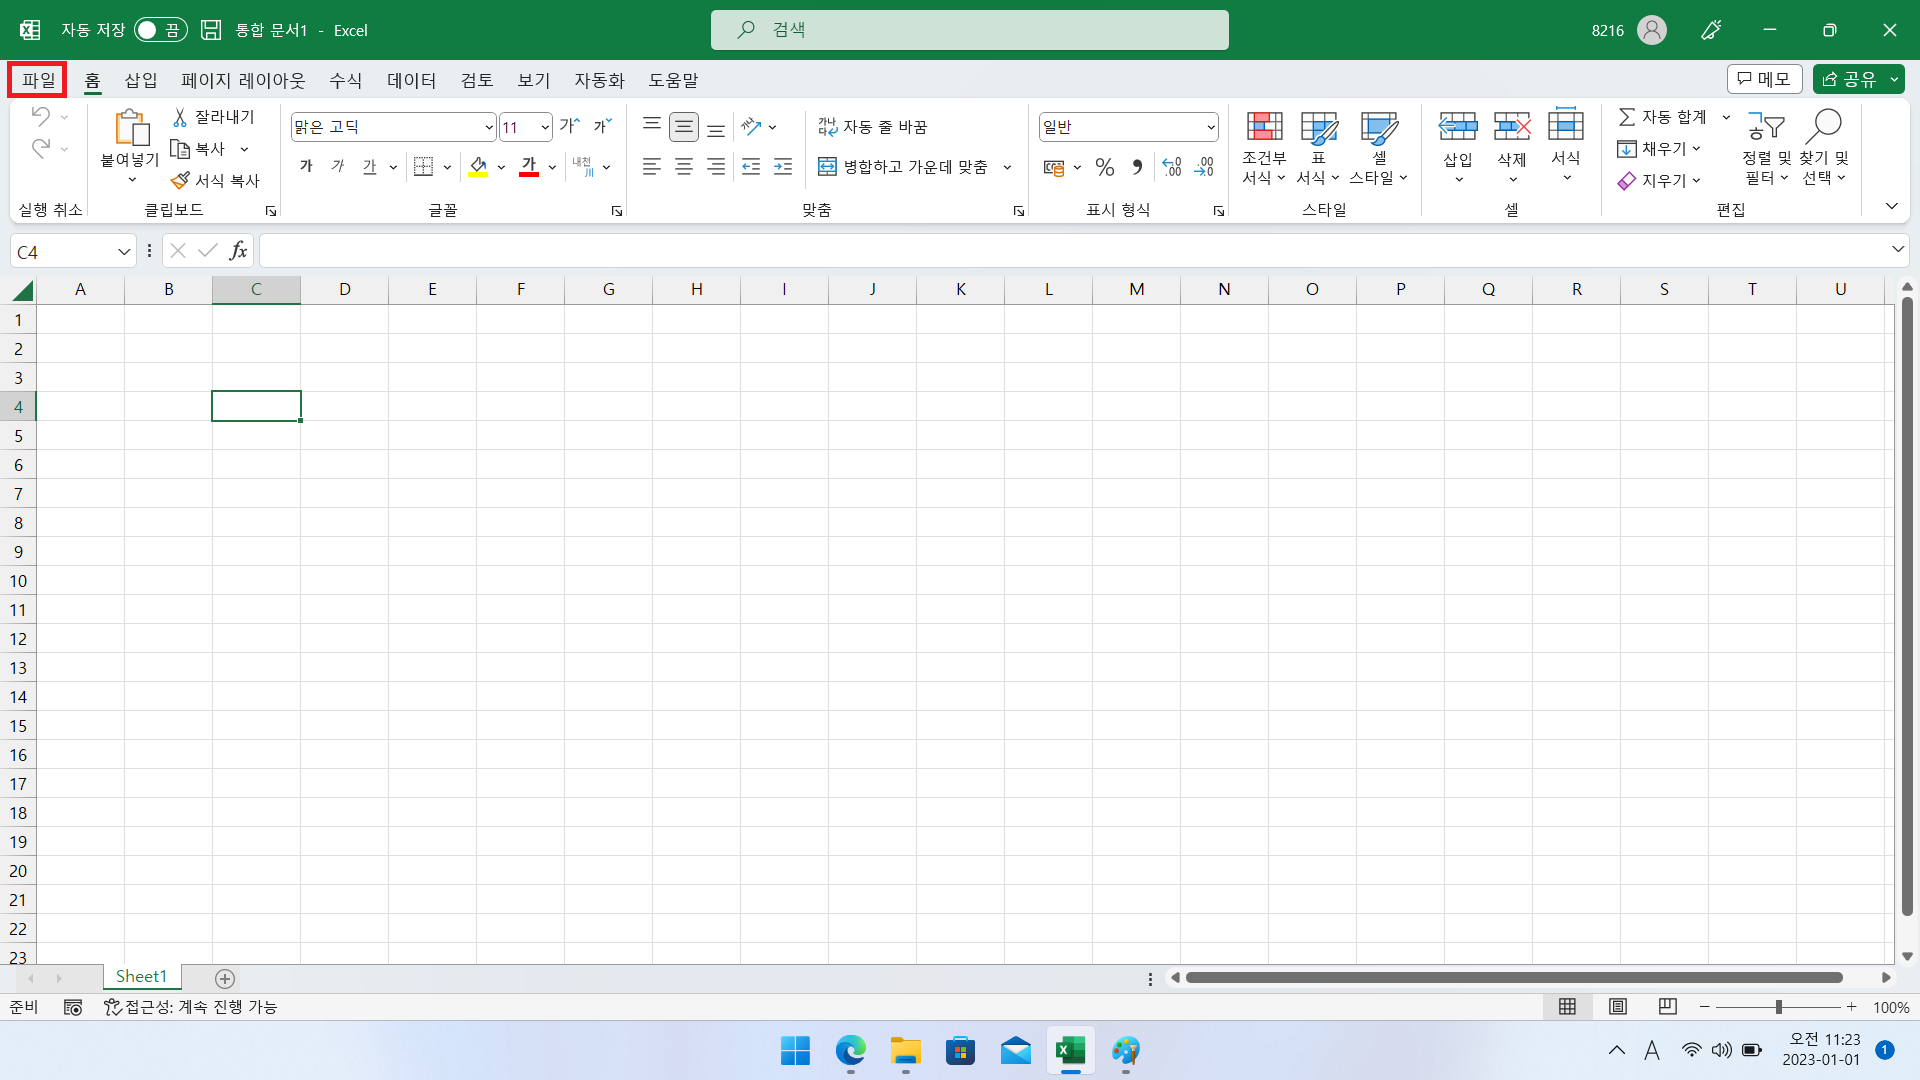Apply percent style format

pyautogui.click(x=1104, y=167)
